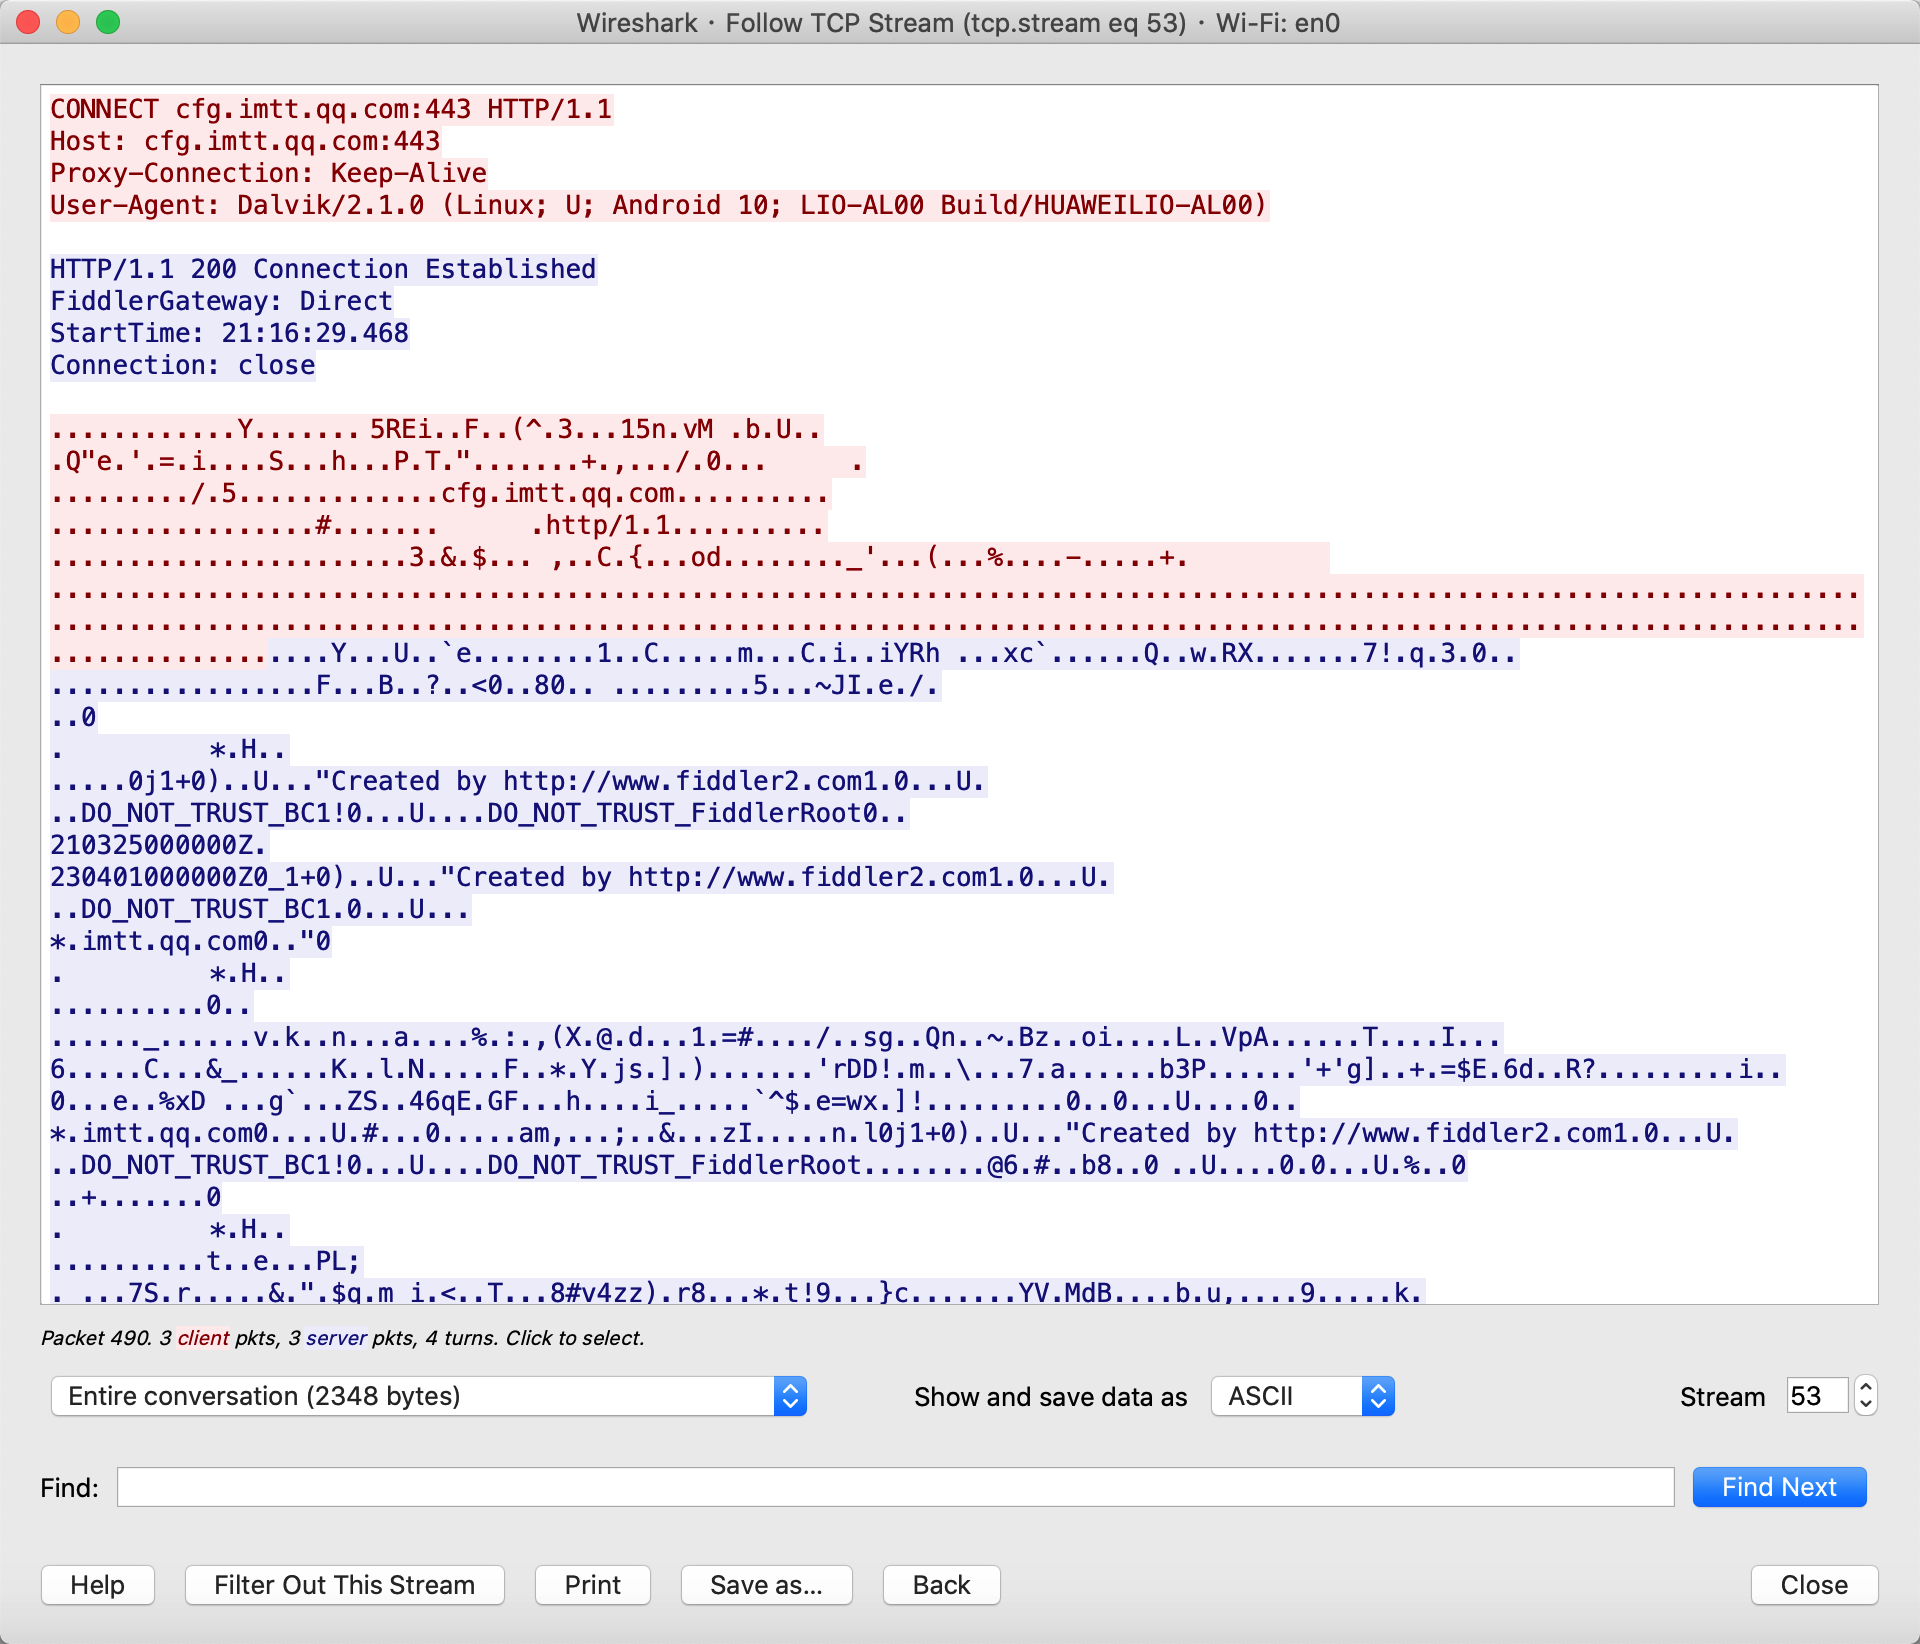Open the ASCII data format dropdown
The image size is (1920, 1644).
1301,1396
